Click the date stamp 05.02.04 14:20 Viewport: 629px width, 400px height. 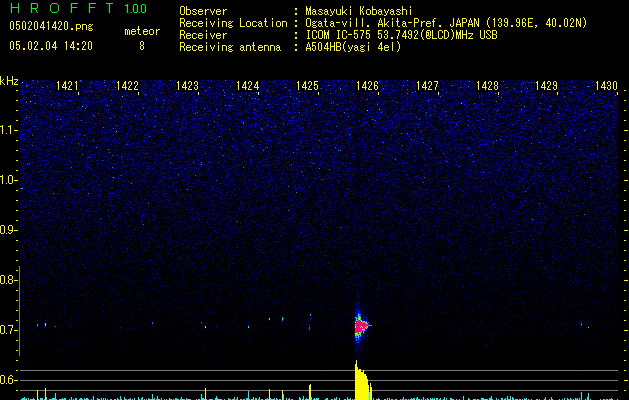tap(50, 46)
